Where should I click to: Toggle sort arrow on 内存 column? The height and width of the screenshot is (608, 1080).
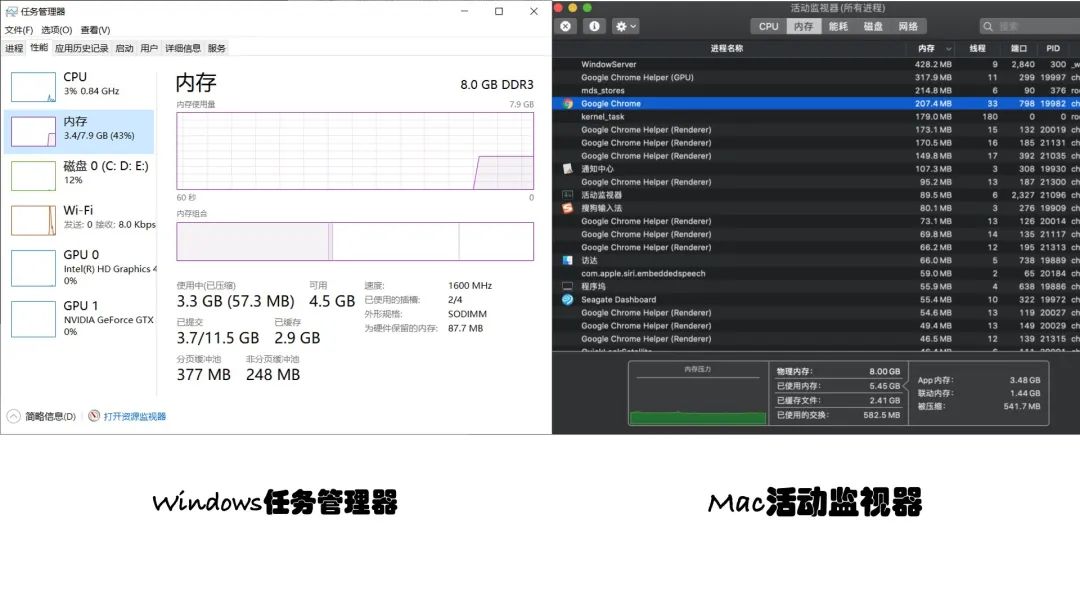point(948,49)
